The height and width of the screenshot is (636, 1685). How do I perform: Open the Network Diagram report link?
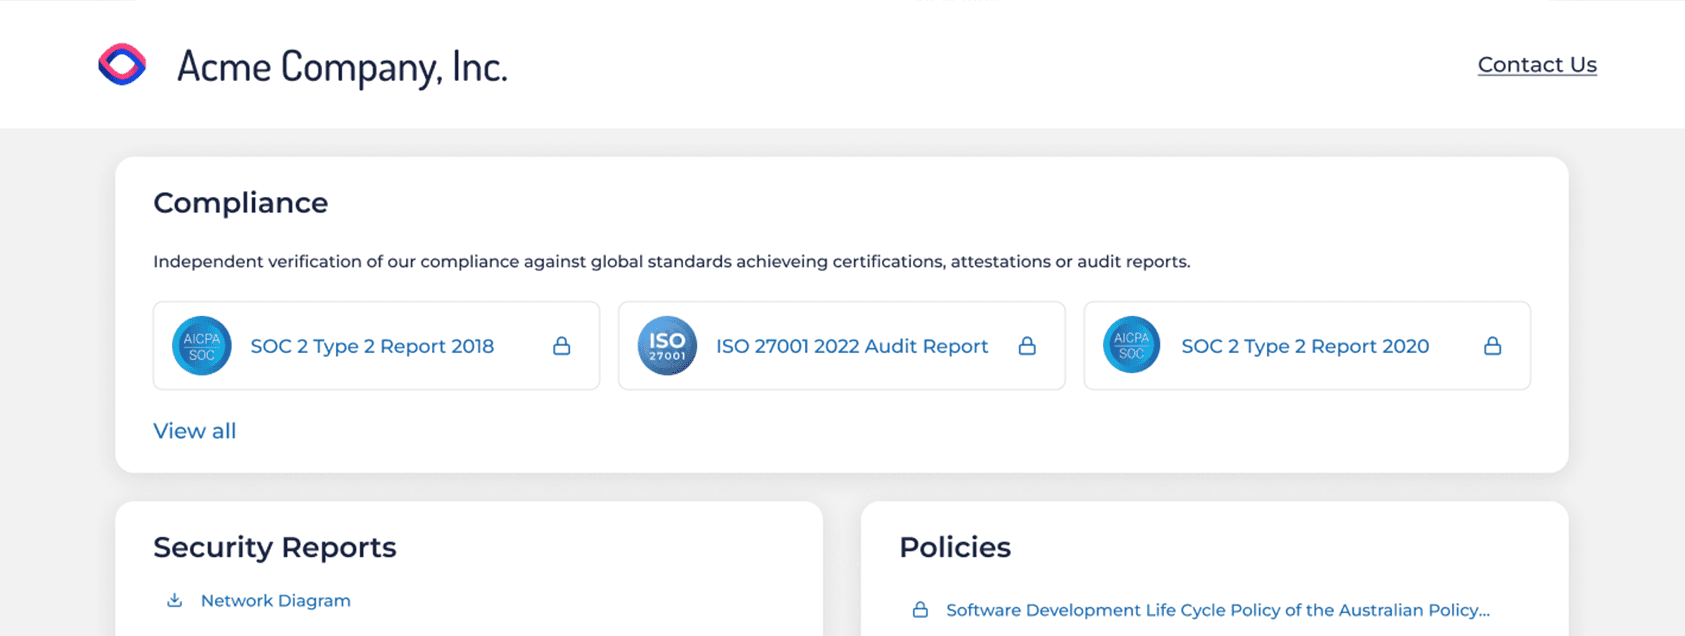pyautogui.click(x=276, y=601)
